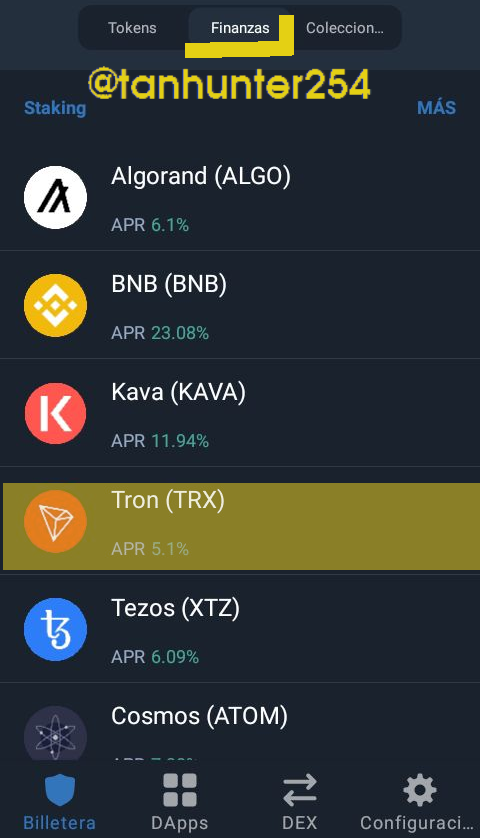The image size is (480, 838).
Task: Tap the Staking section heading
Action: (x=55, y=108)
